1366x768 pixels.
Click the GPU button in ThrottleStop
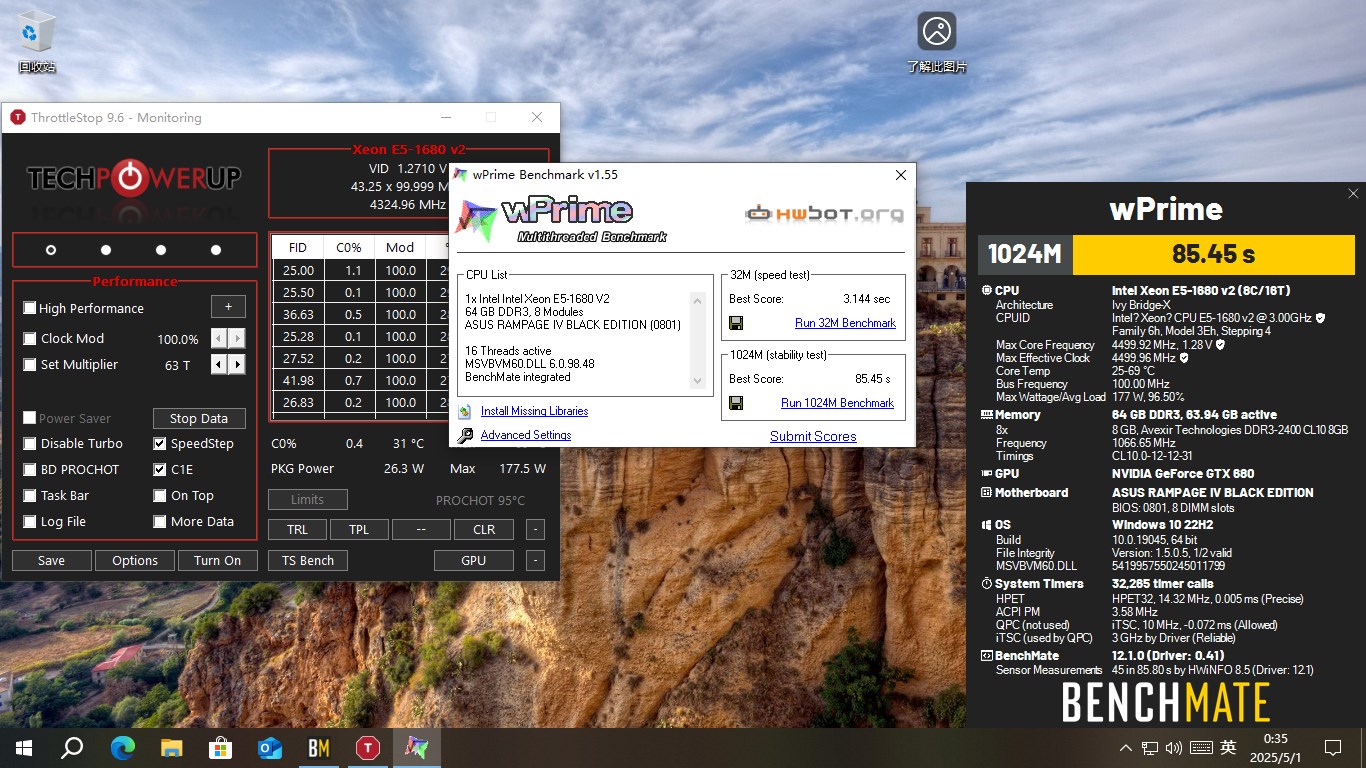coord(474,561)
